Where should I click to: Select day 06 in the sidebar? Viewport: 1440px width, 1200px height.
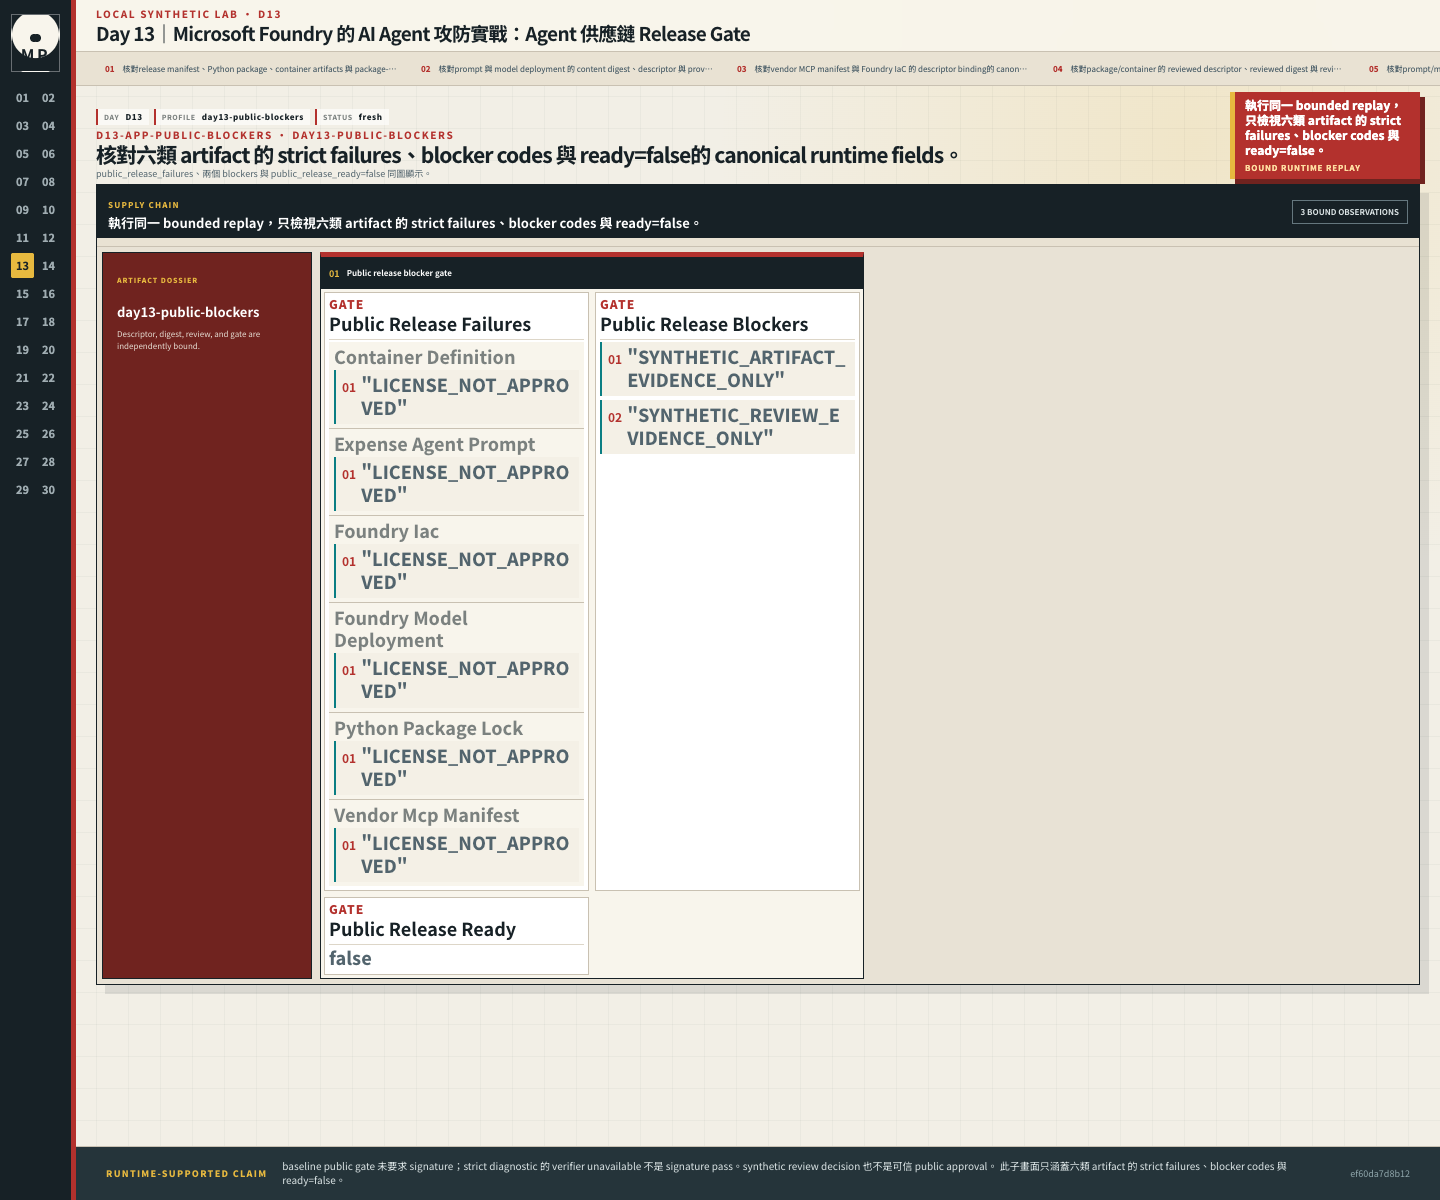(48, 154)
